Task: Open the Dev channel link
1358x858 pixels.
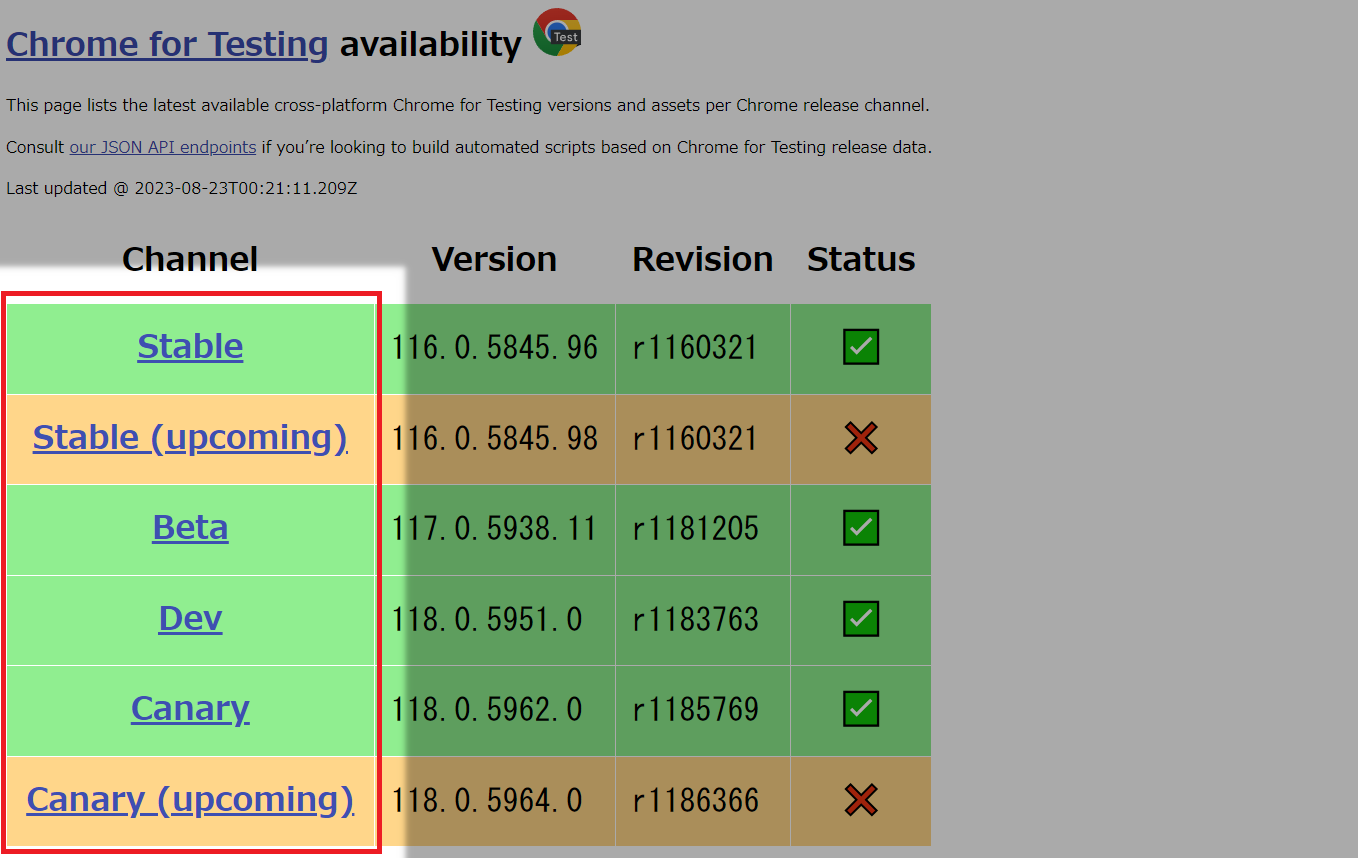Action: [190, 618]
